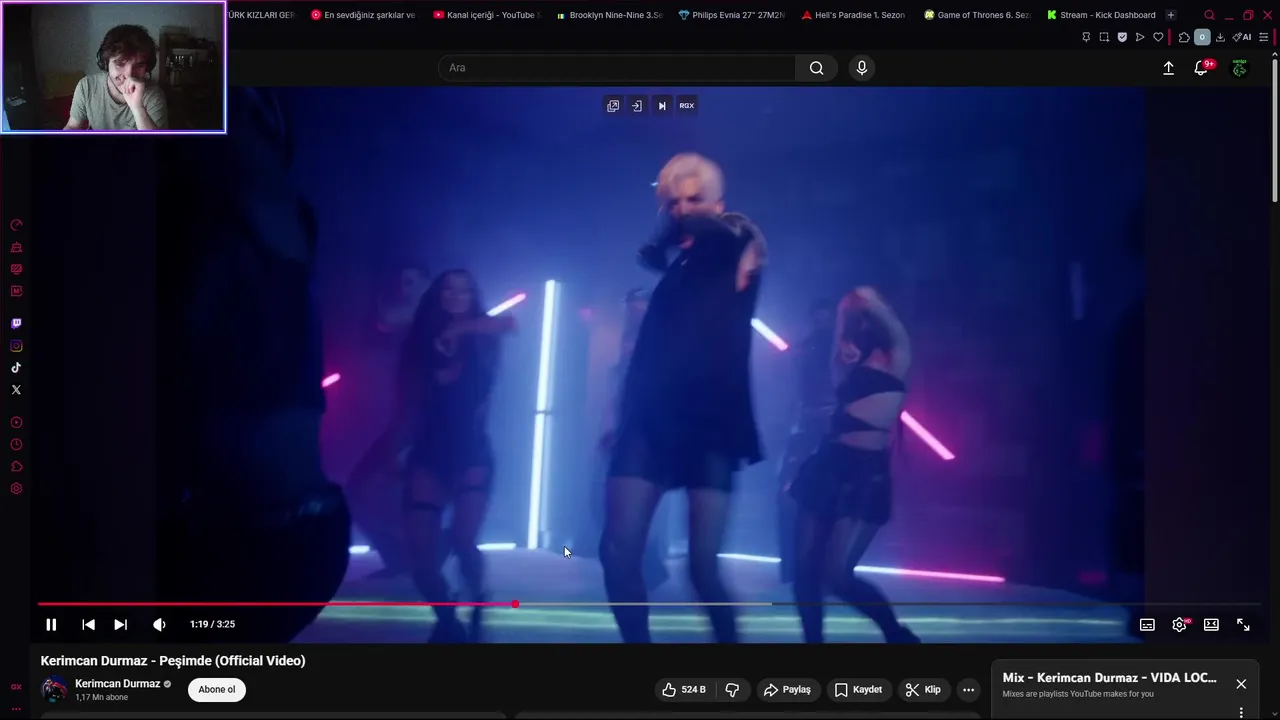The image size is (1280, 720).
Task: Open the YouTube upload/create icon
Action: [x=1168, y=68]
